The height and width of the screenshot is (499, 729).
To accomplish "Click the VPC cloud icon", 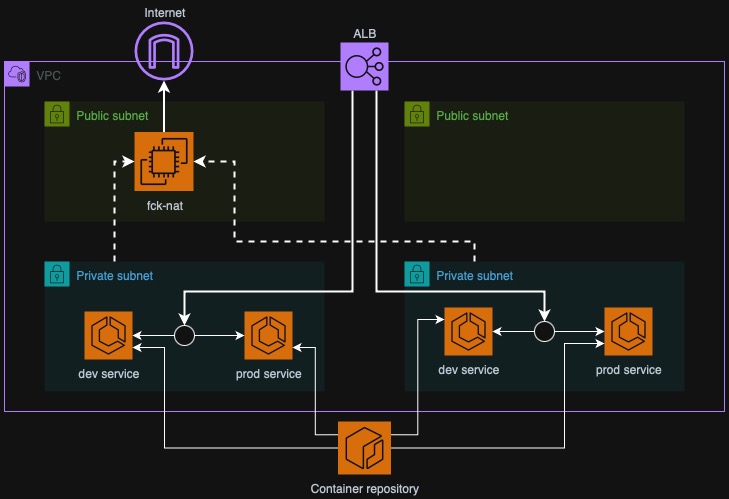I will tap(18, 74).
